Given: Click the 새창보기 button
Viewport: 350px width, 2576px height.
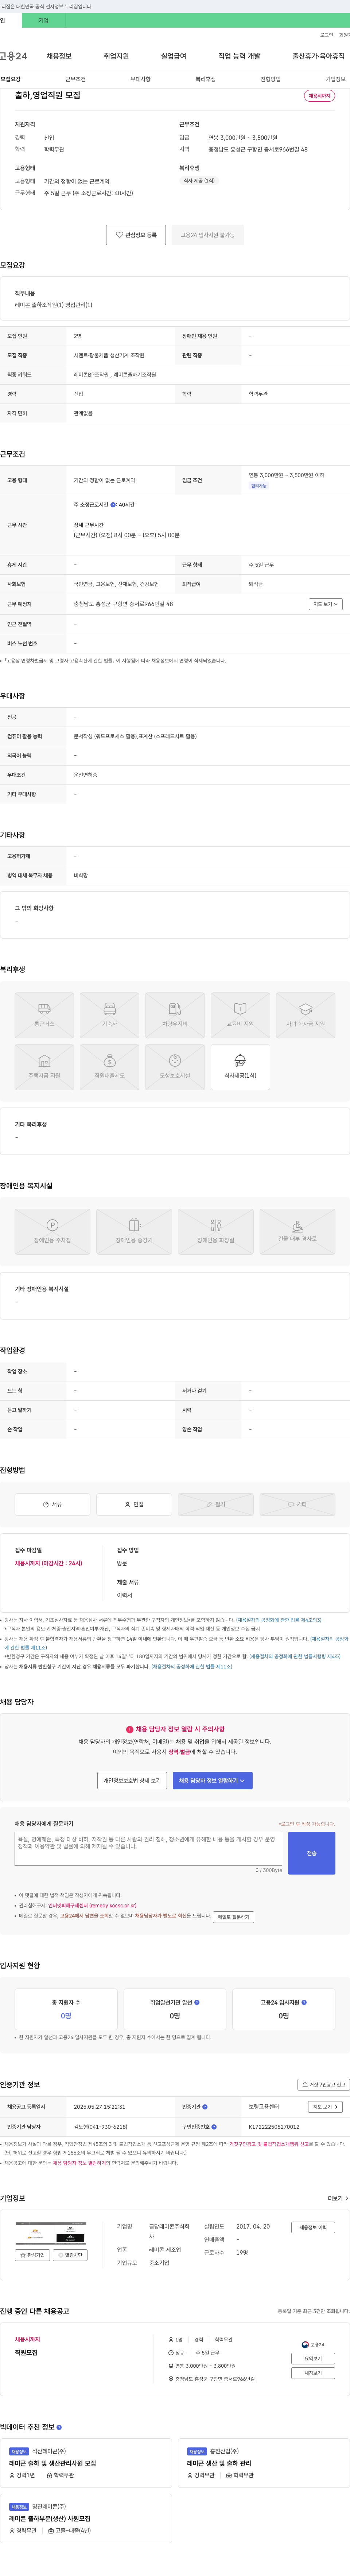Looking at the screenshot, I should tap(313, 2373).
